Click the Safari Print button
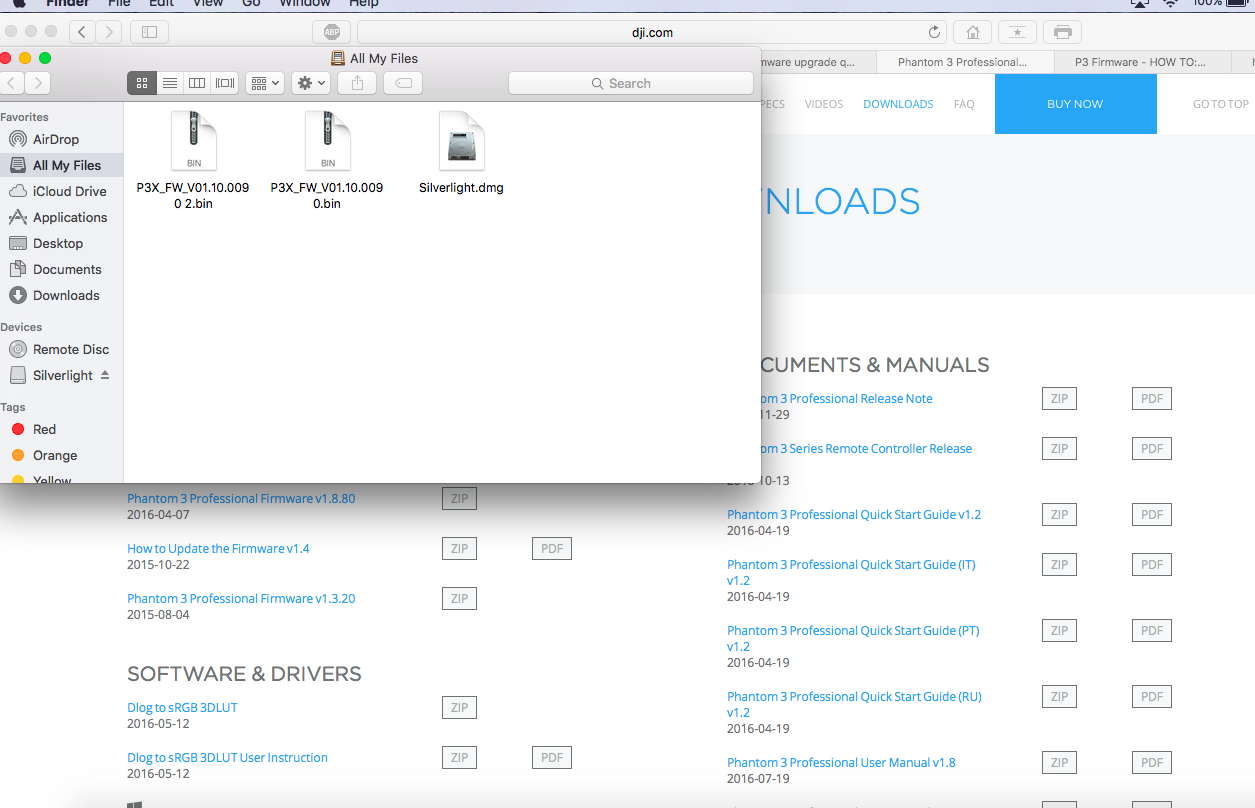 coord(1063,32)
